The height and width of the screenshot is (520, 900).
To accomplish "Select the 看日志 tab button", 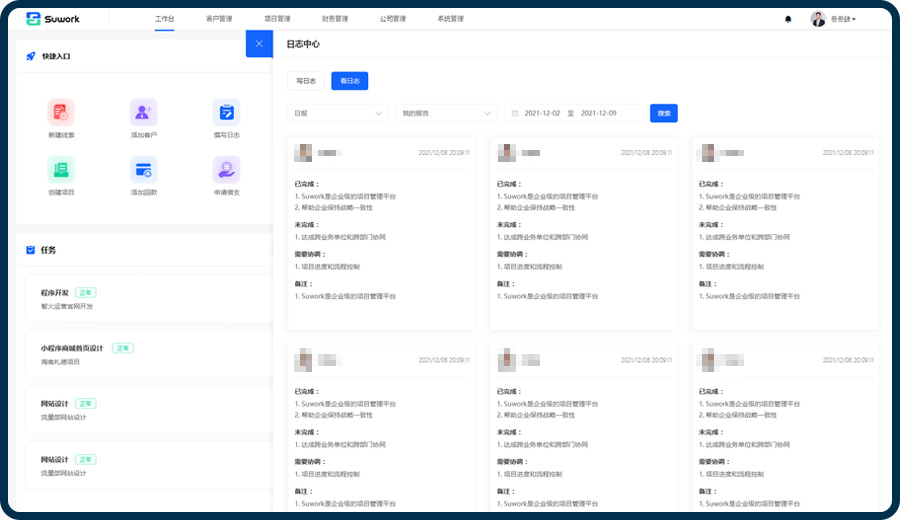I will point(349,81).
